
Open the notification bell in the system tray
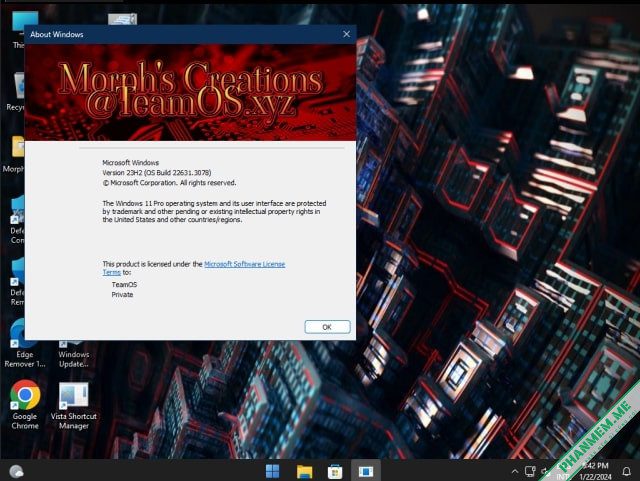[x=627, y=471]
